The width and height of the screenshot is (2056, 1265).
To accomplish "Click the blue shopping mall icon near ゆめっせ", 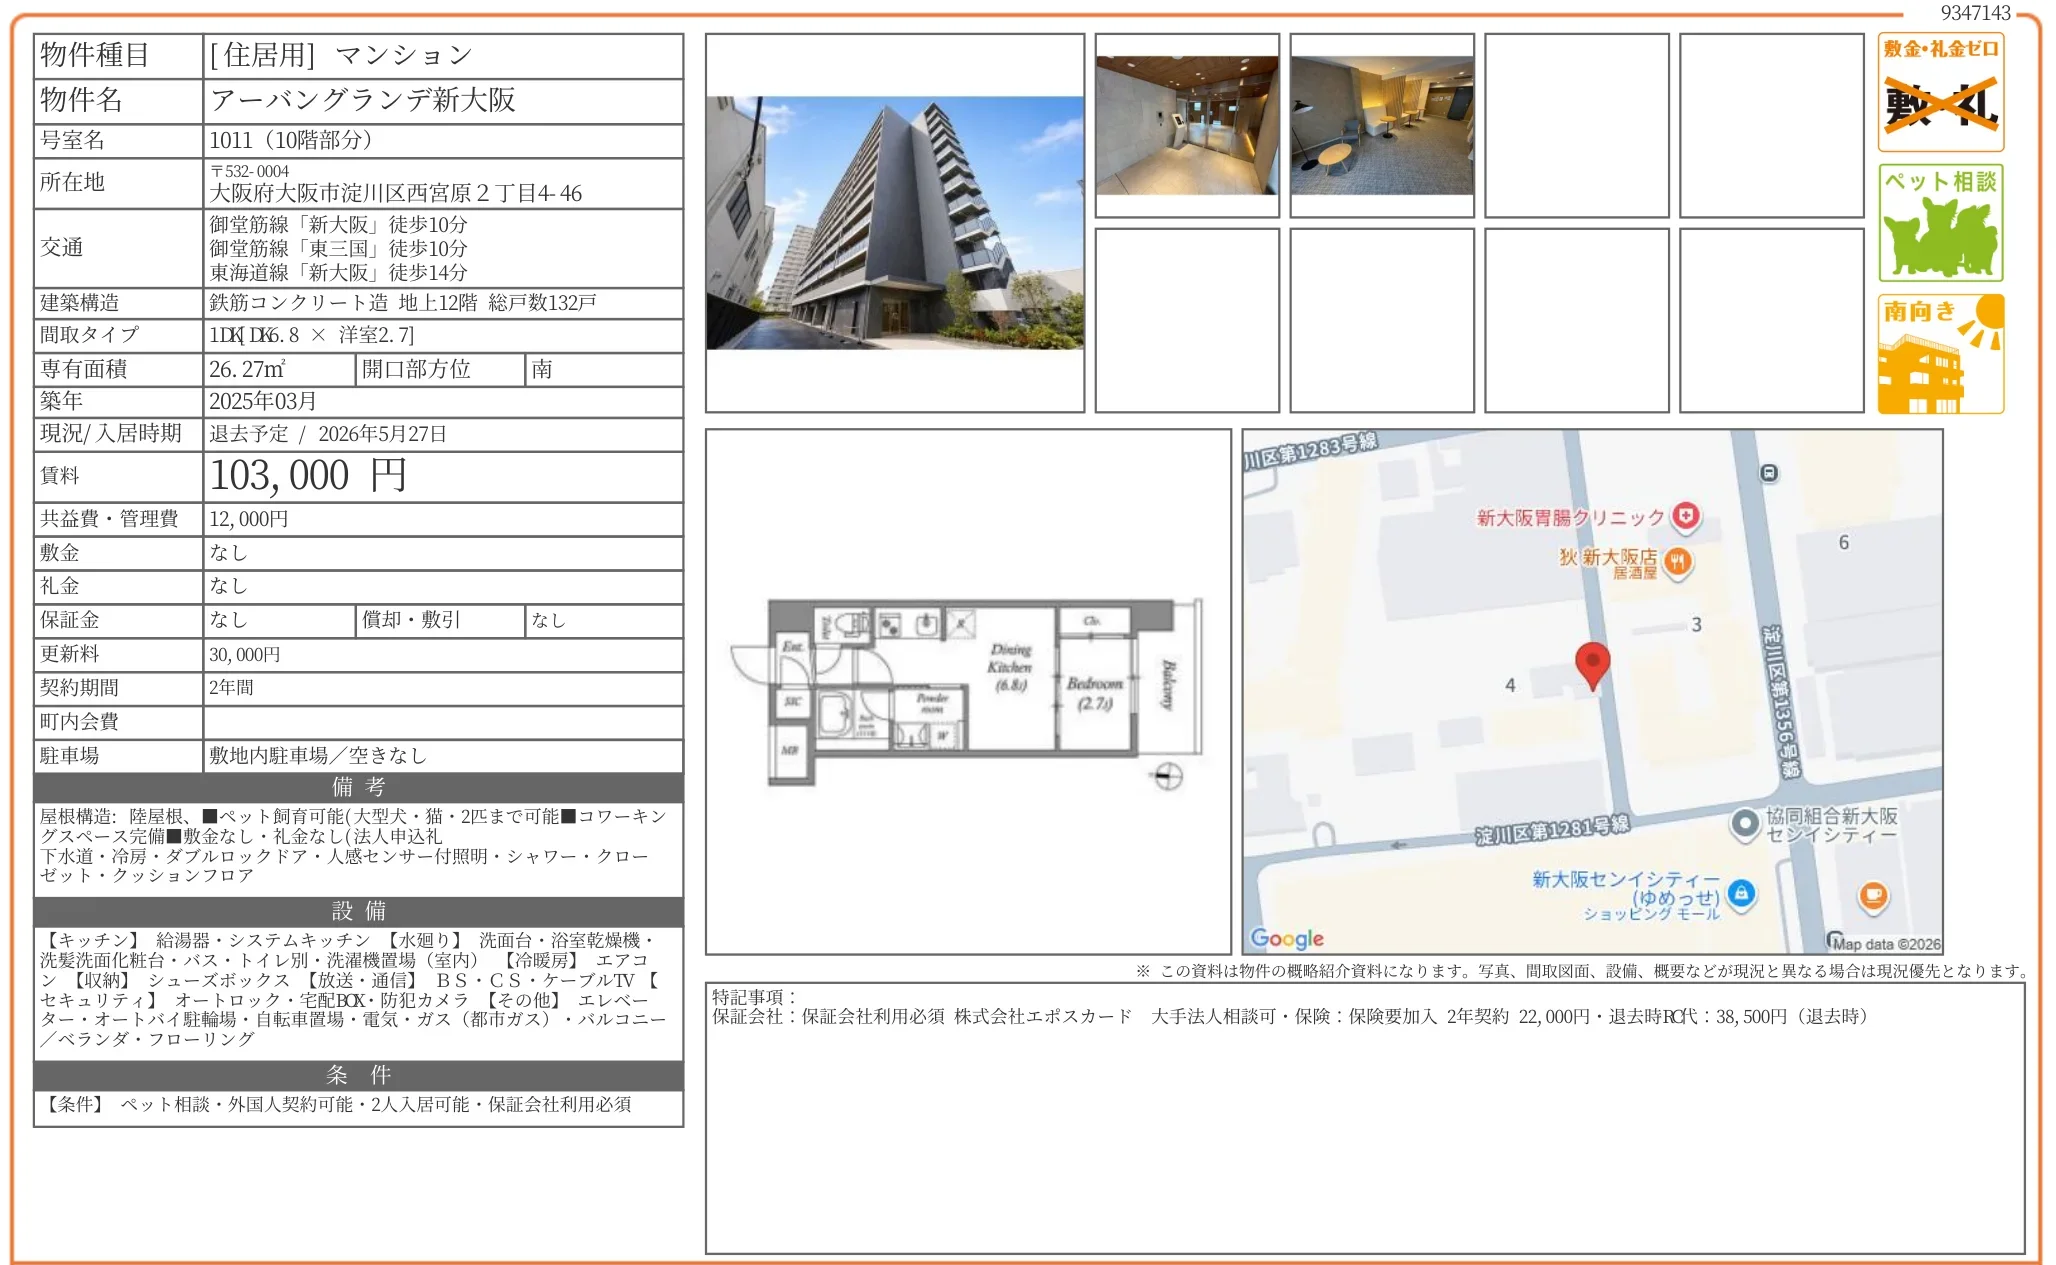I will (x=1742, y=893).
